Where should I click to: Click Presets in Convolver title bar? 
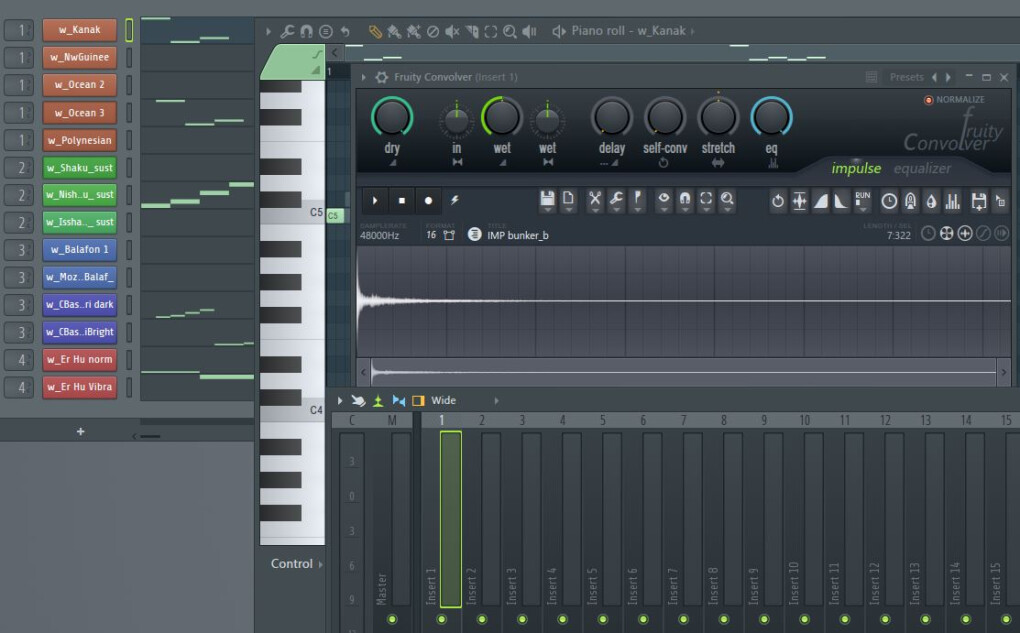click(x=906, y=77)
